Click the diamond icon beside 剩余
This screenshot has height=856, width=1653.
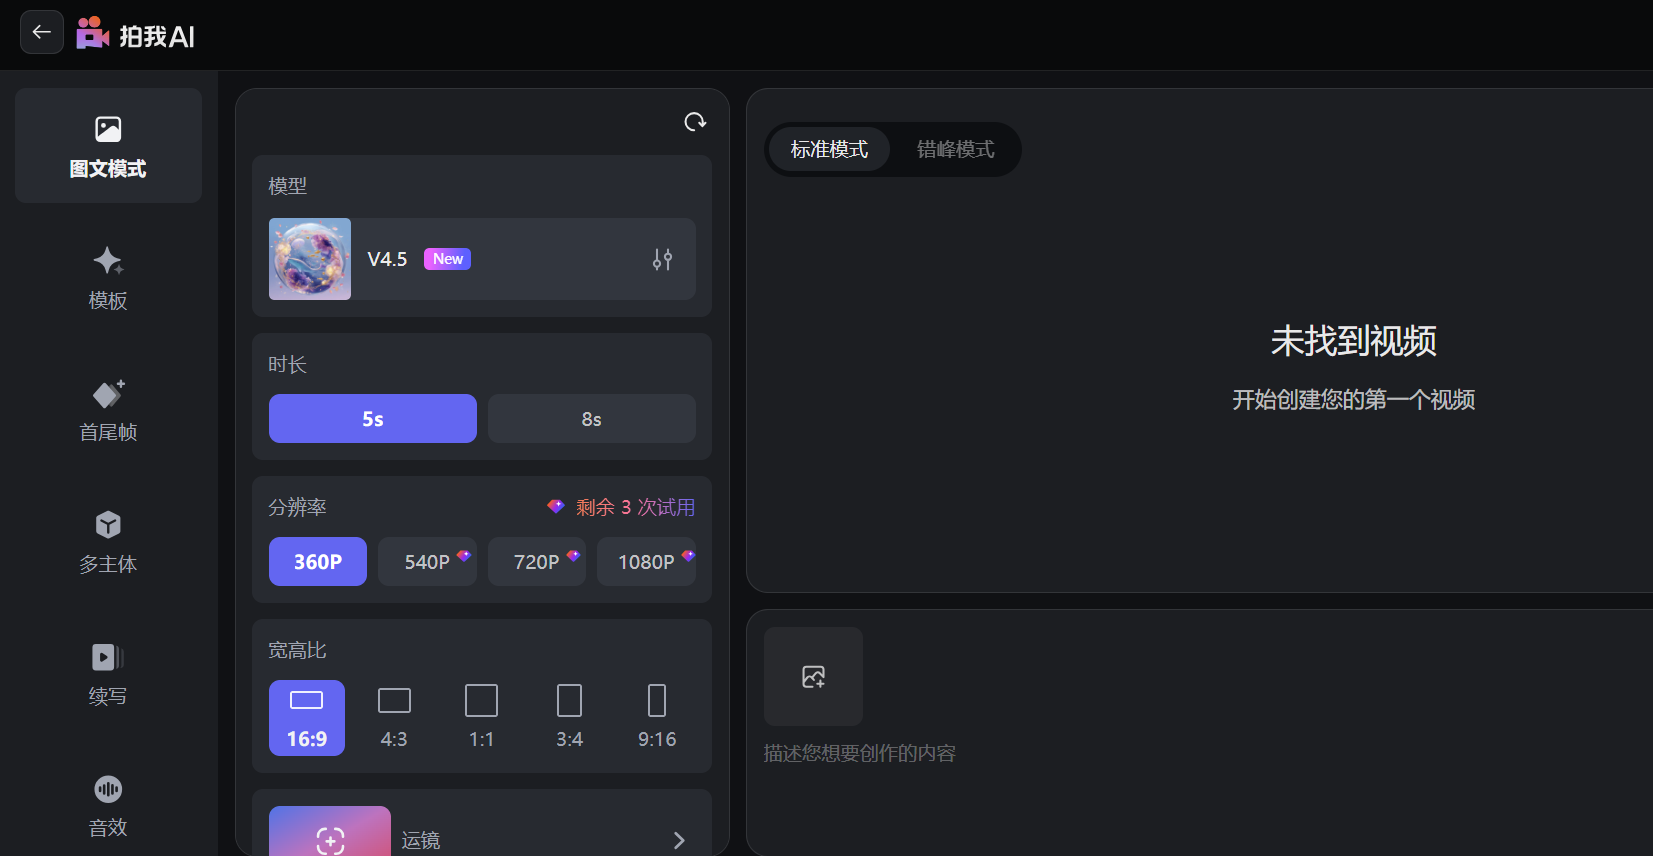click(x=556, y=506)
